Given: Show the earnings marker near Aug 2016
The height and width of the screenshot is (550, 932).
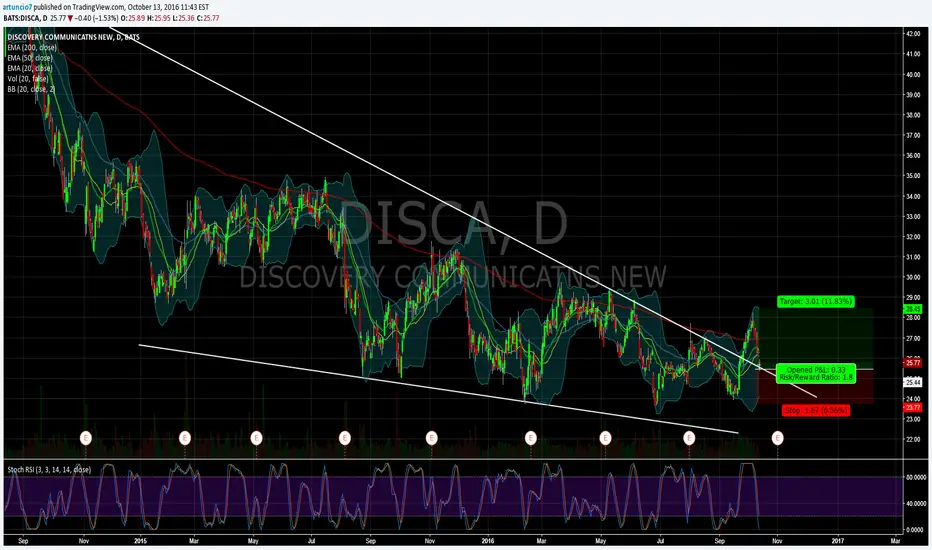Looking at the screenshot, I should point(689,438).
